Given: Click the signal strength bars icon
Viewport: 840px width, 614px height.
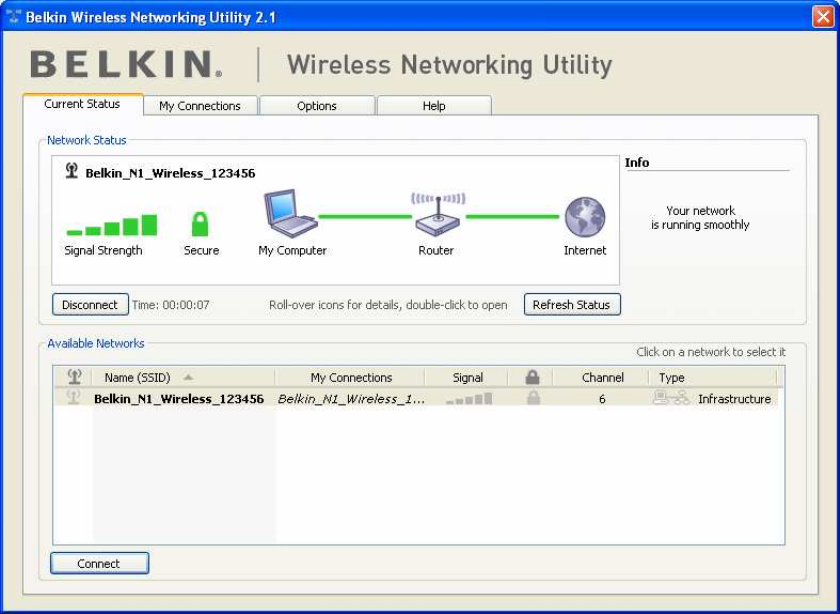Looking at the screenshot, I should tap(111, 225).
